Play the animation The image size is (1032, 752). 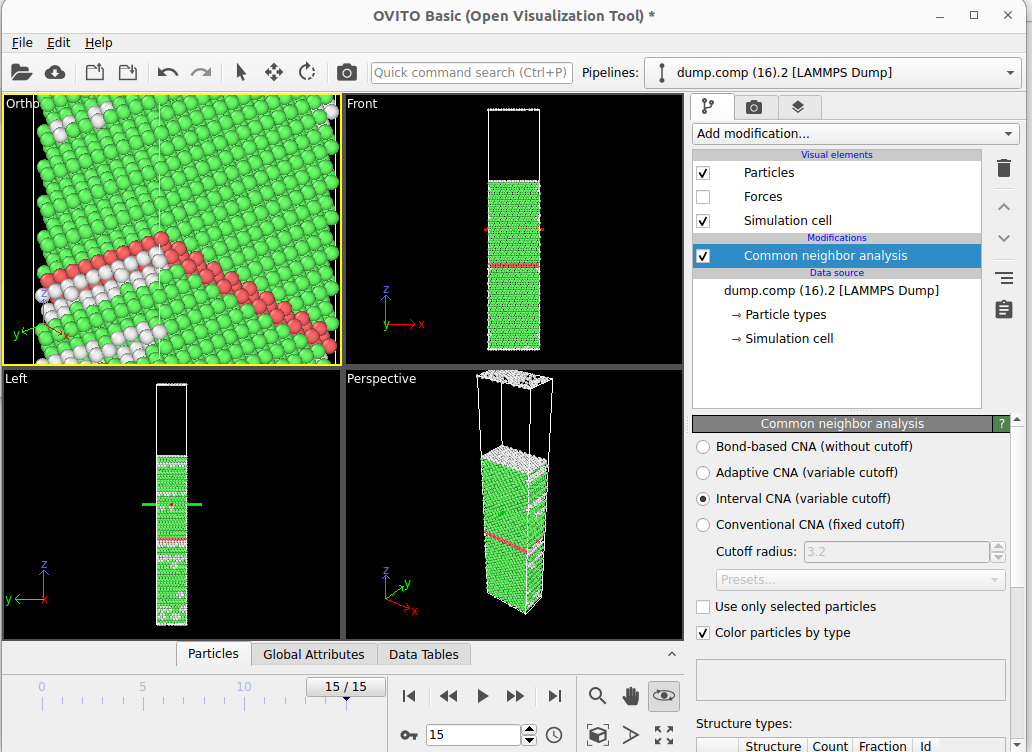coord(482,696)
